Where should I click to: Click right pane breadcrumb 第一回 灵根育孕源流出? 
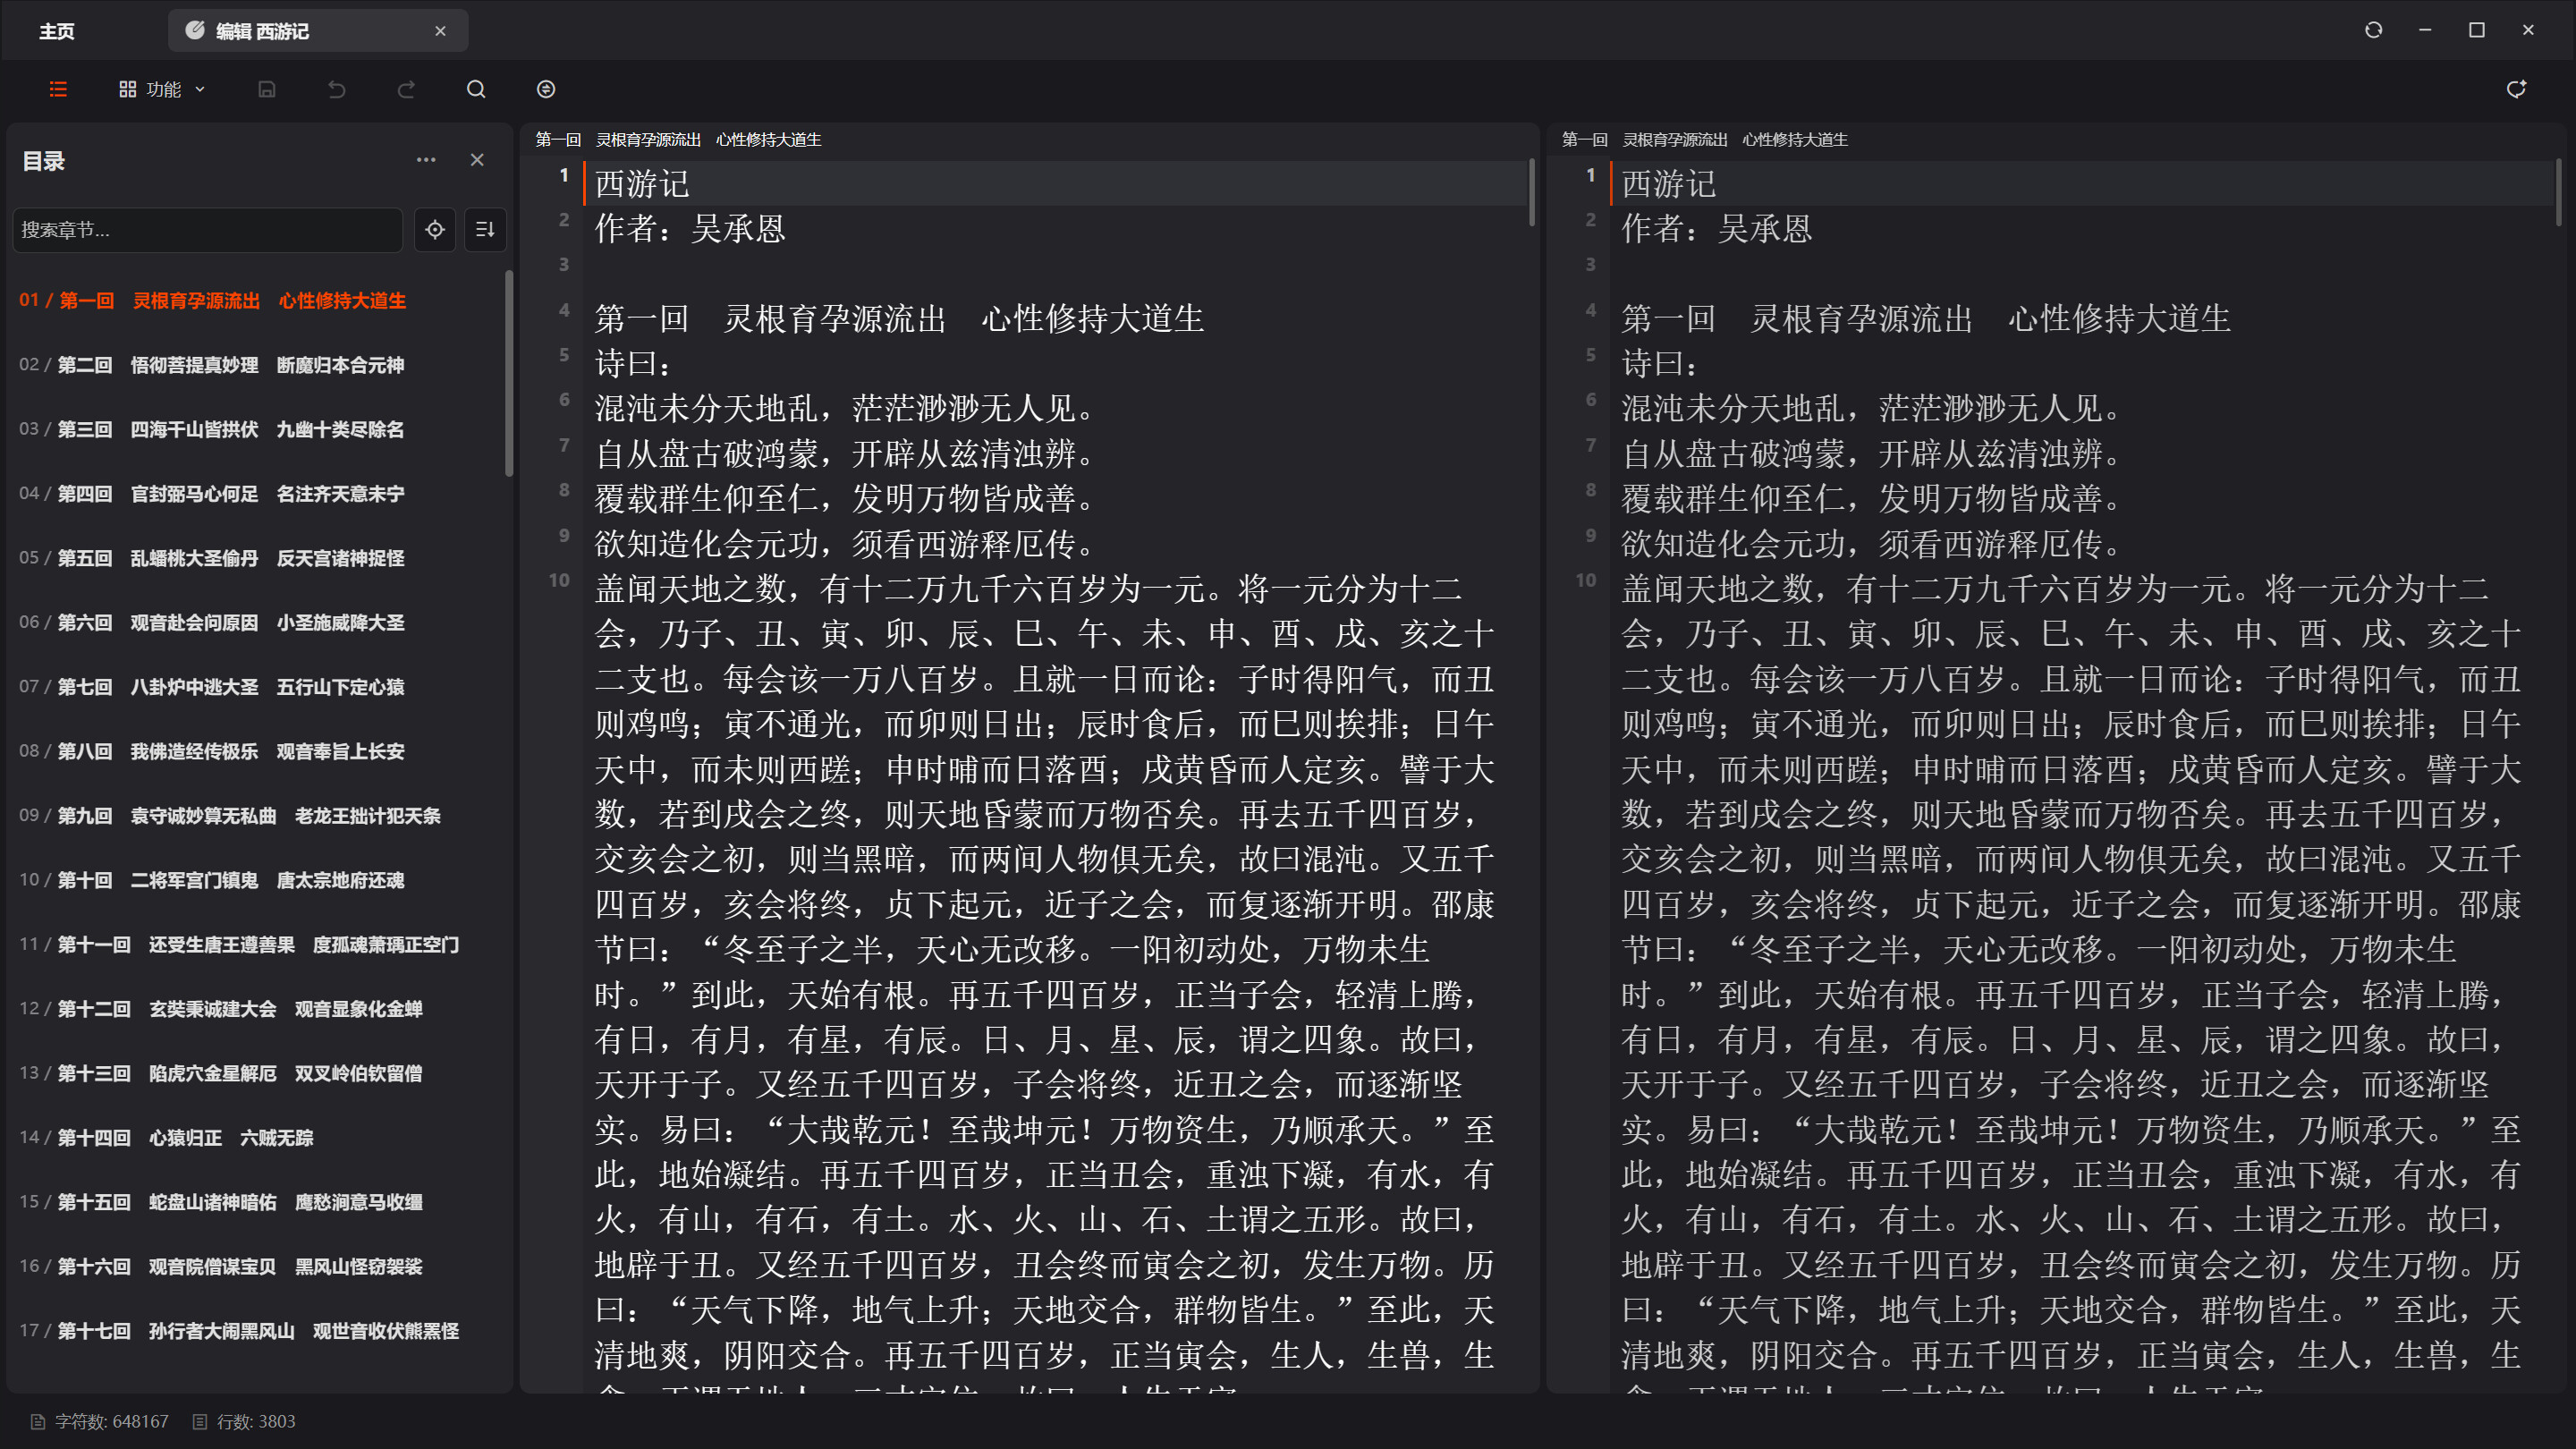[x=1705, y=140]
